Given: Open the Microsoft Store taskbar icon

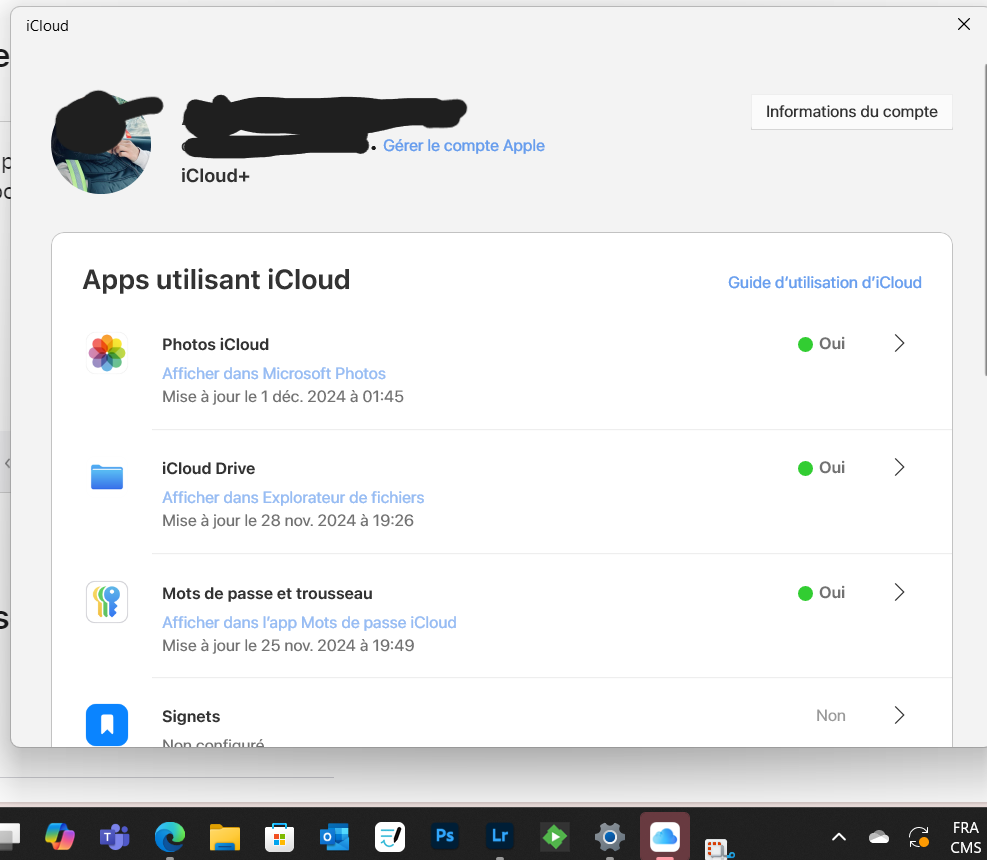Looking at the screenshot, I should (x=279, y=836).
